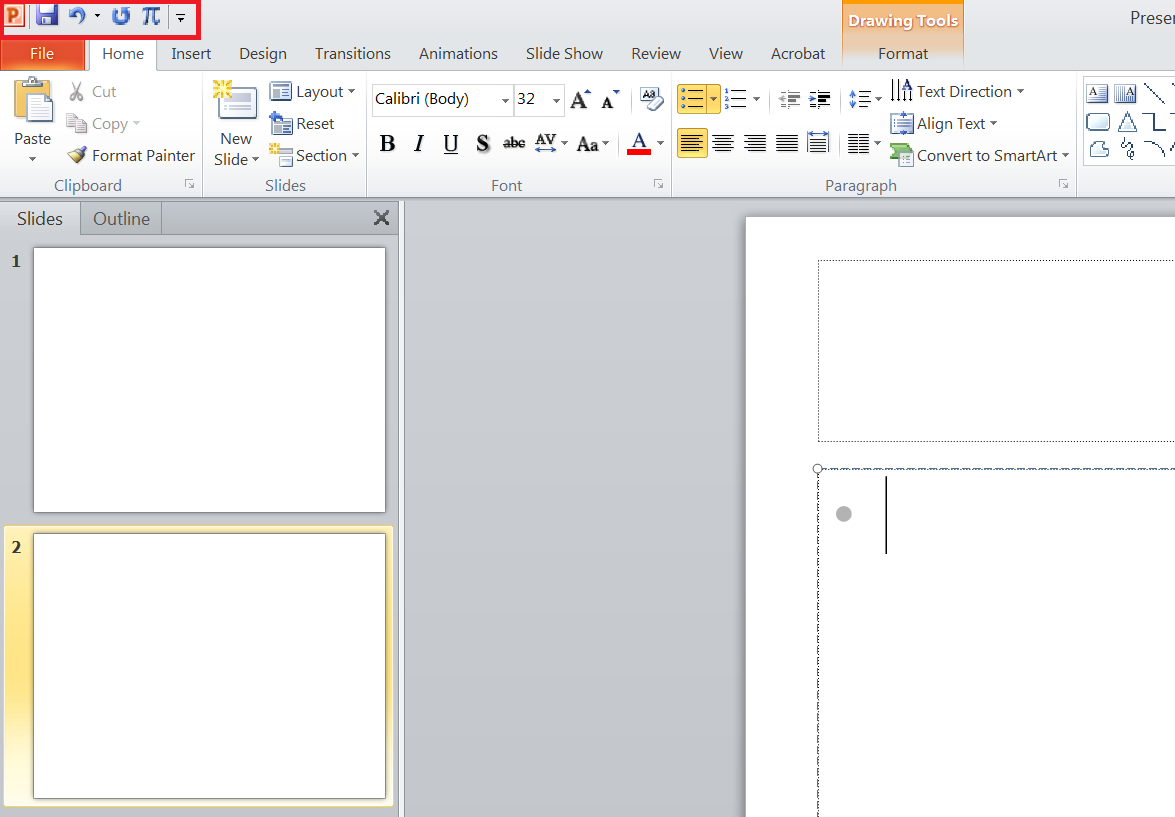
Task: Click the Paste clipboard icon
Action: (33, 100)
